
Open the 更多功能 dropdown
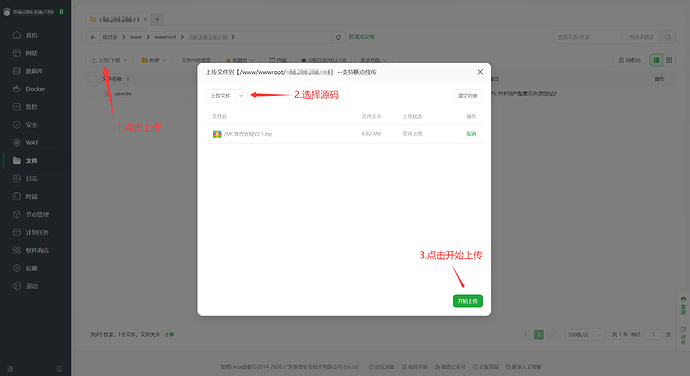tap(374, 60)
